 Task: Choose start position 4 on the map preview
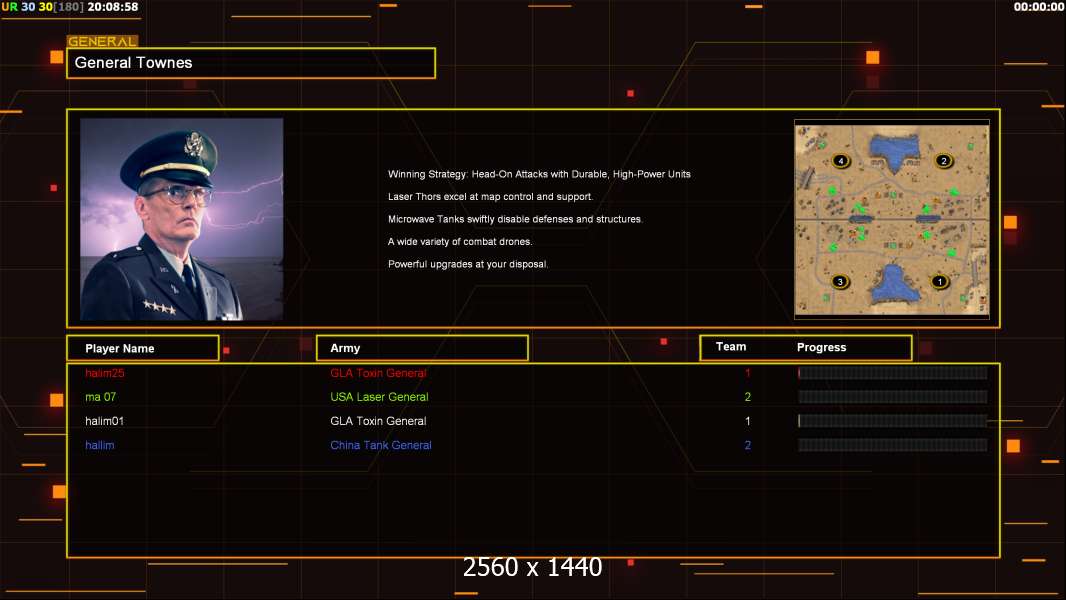point(840,161)
